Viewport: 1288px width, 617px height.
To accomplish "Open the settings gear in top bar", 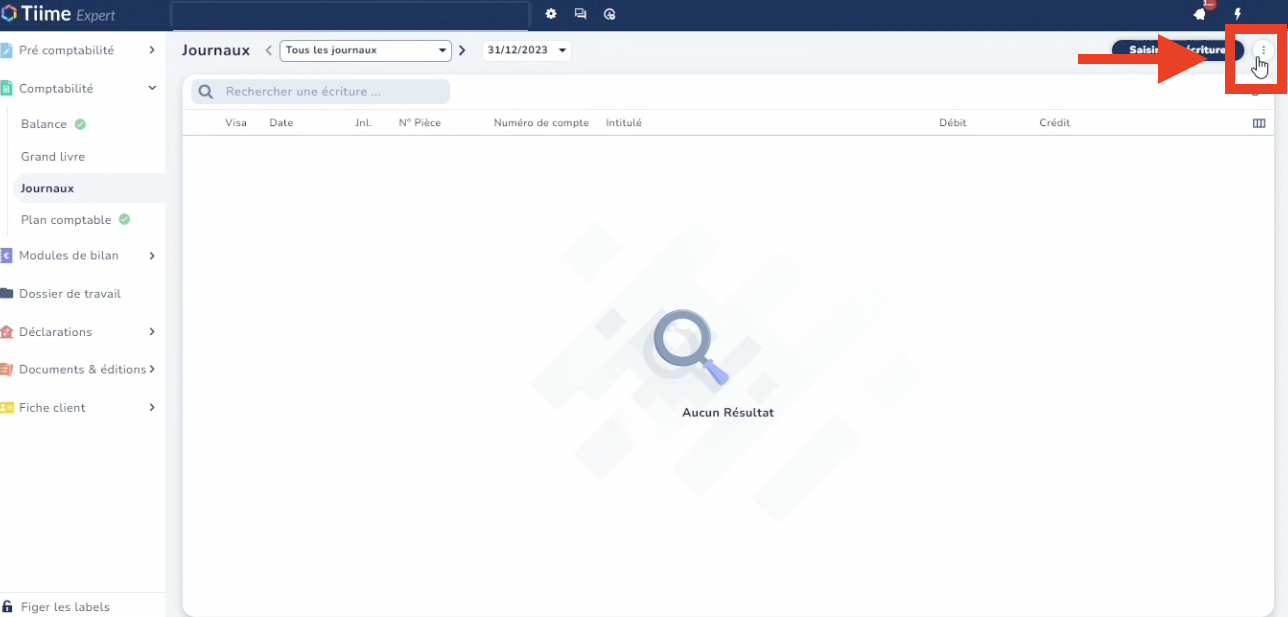I will pyautogui.click(x=550, y=14).
